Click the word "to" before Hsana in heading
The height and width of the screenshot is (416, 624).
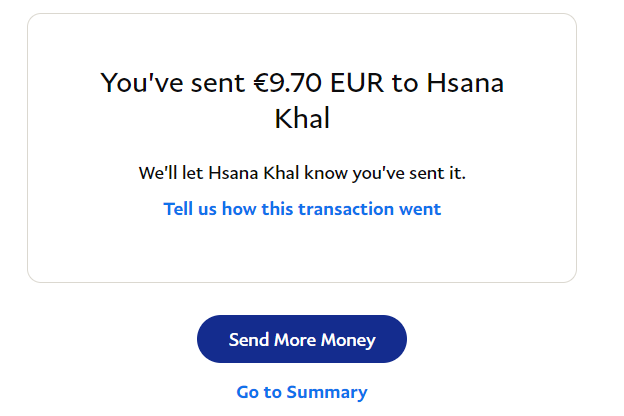coord(404,83)
